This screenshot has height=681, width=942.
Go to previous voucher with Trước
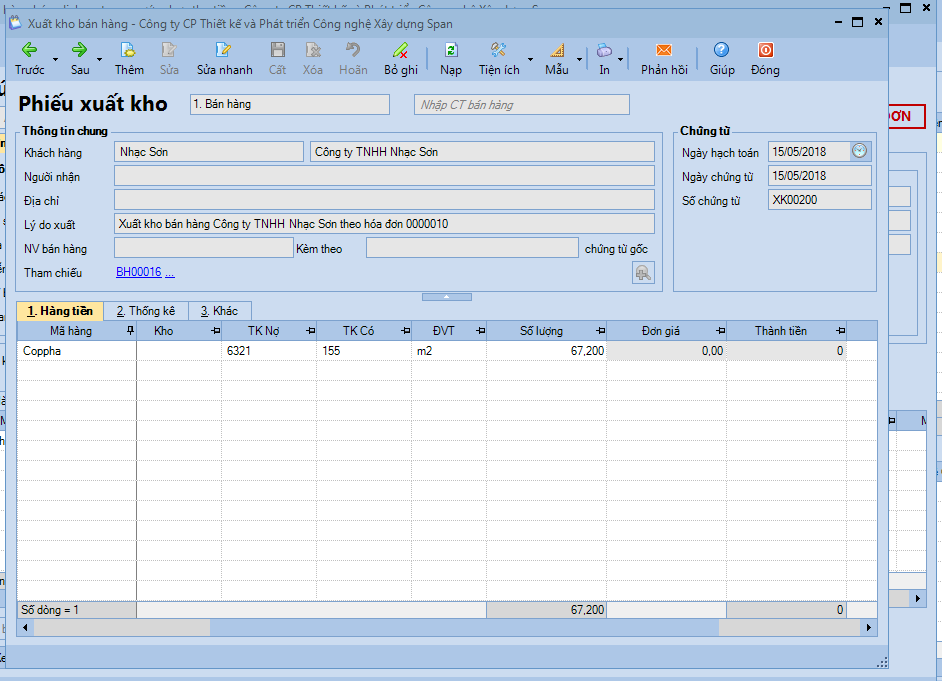point(29,58)
